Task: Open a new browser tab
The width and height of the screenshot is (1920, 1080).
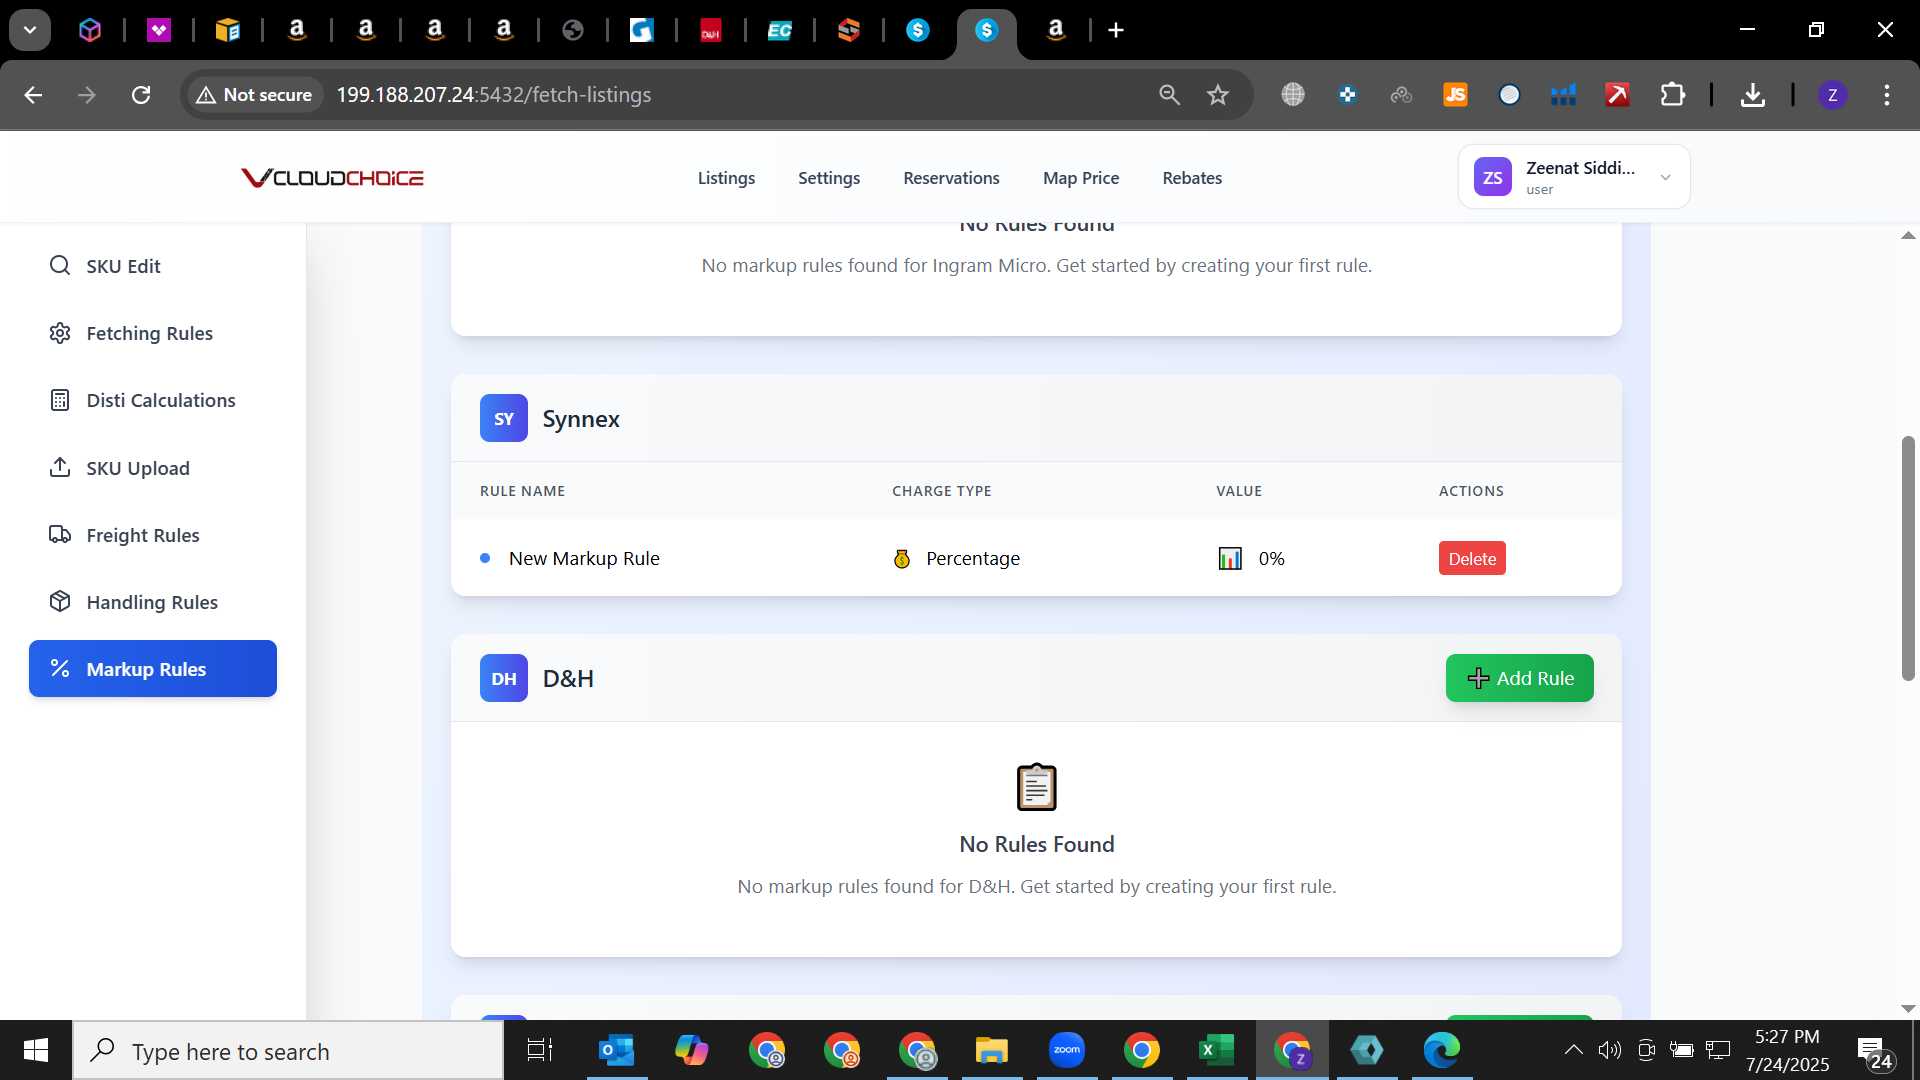Action: pos(1116,30)
